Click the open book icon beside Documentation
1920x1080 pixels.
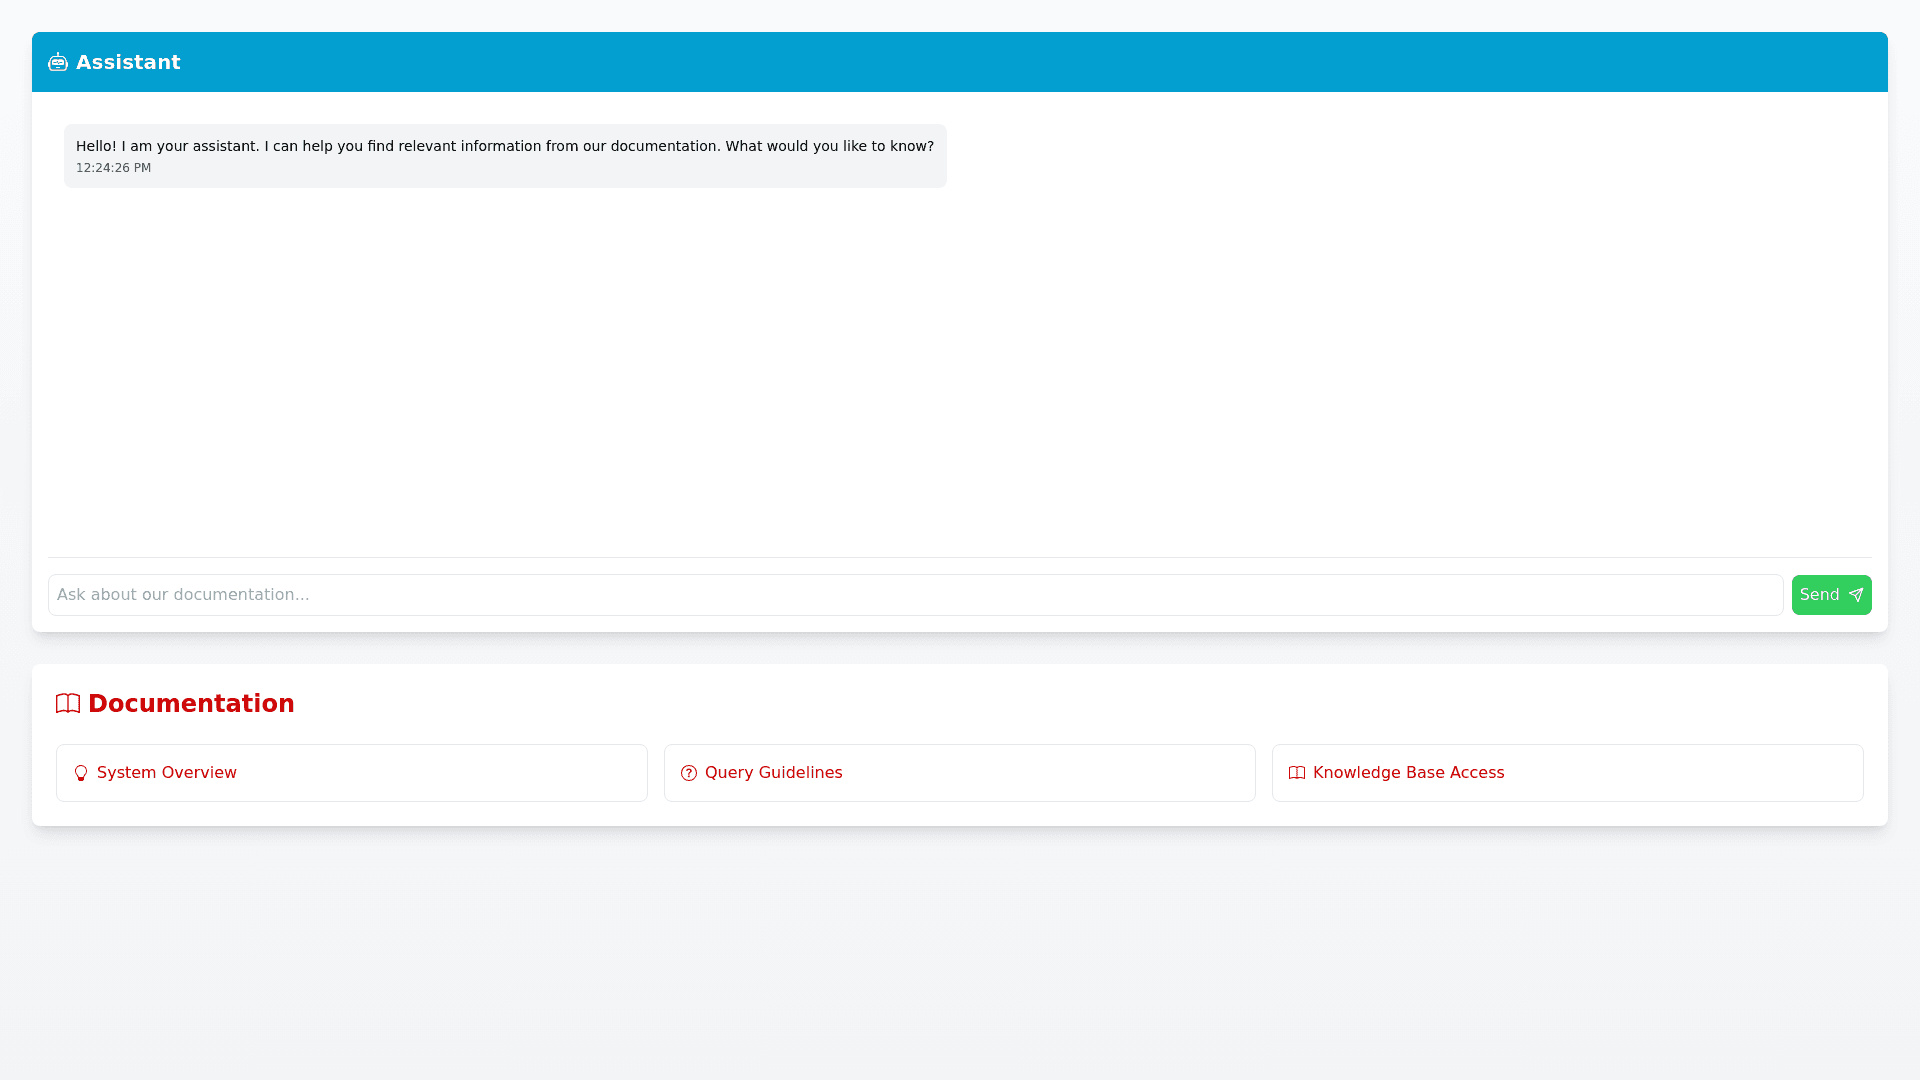[x=68, y=704]
